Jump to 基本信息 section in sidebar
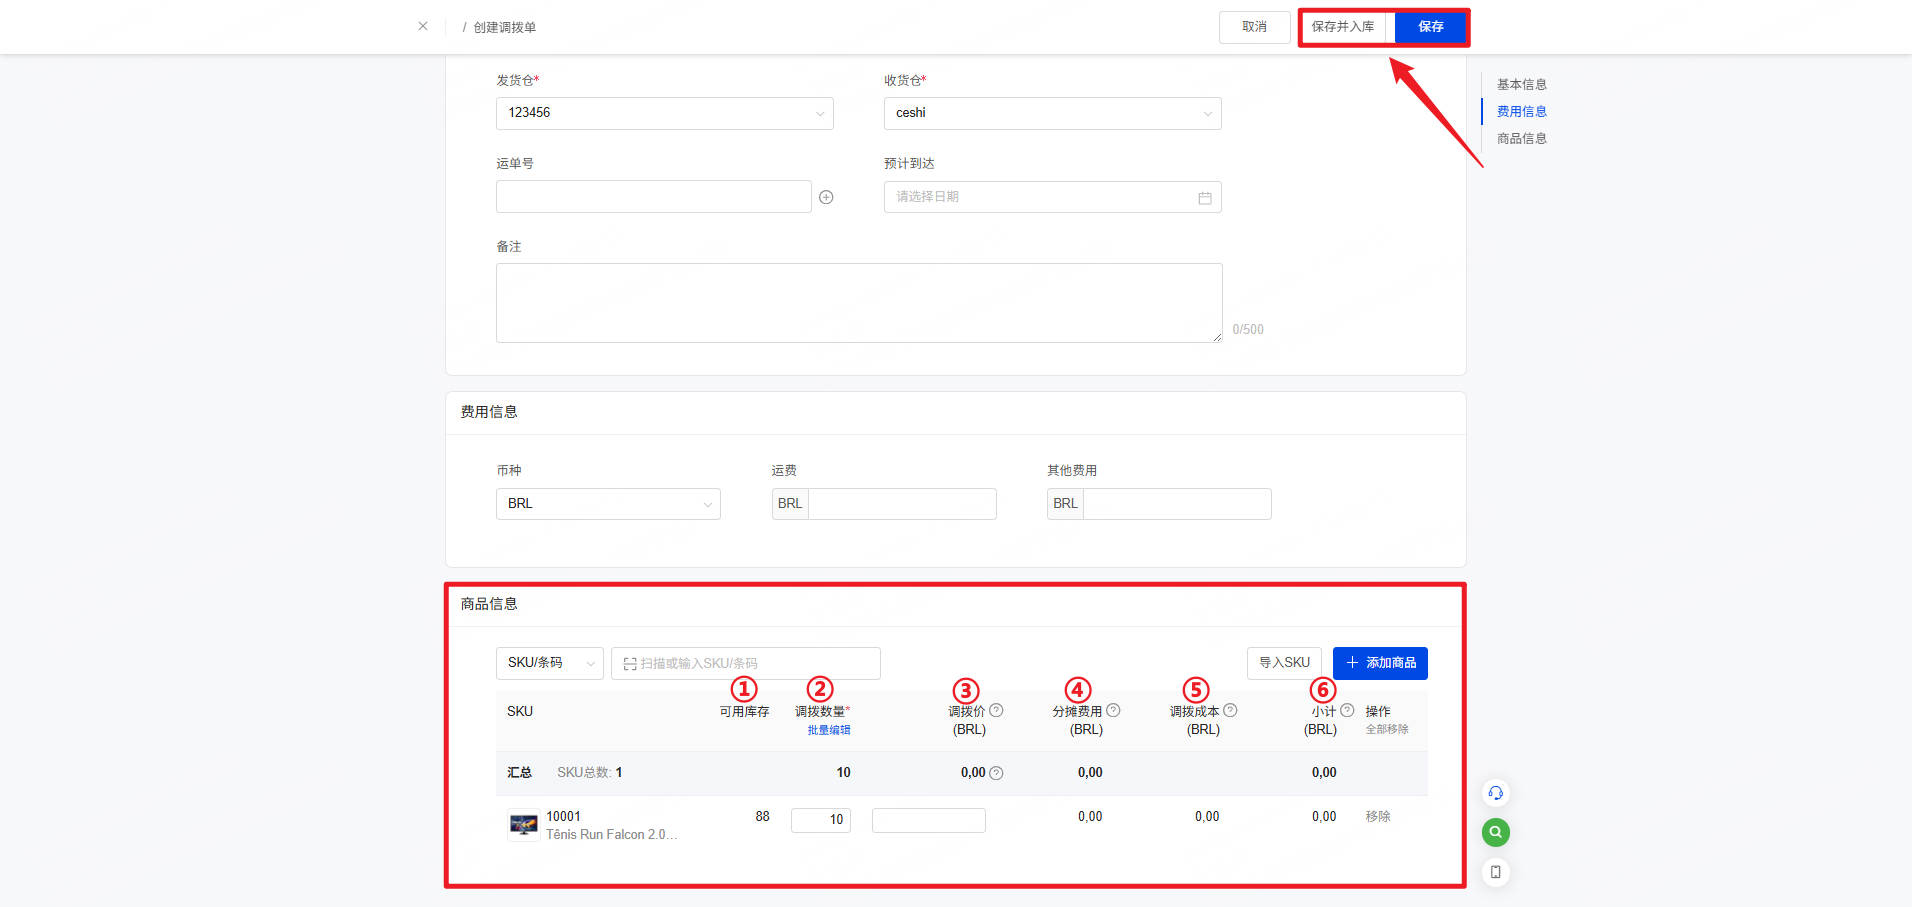Viewport: 1912px width, 907px height. click(x=1521, y=85)
